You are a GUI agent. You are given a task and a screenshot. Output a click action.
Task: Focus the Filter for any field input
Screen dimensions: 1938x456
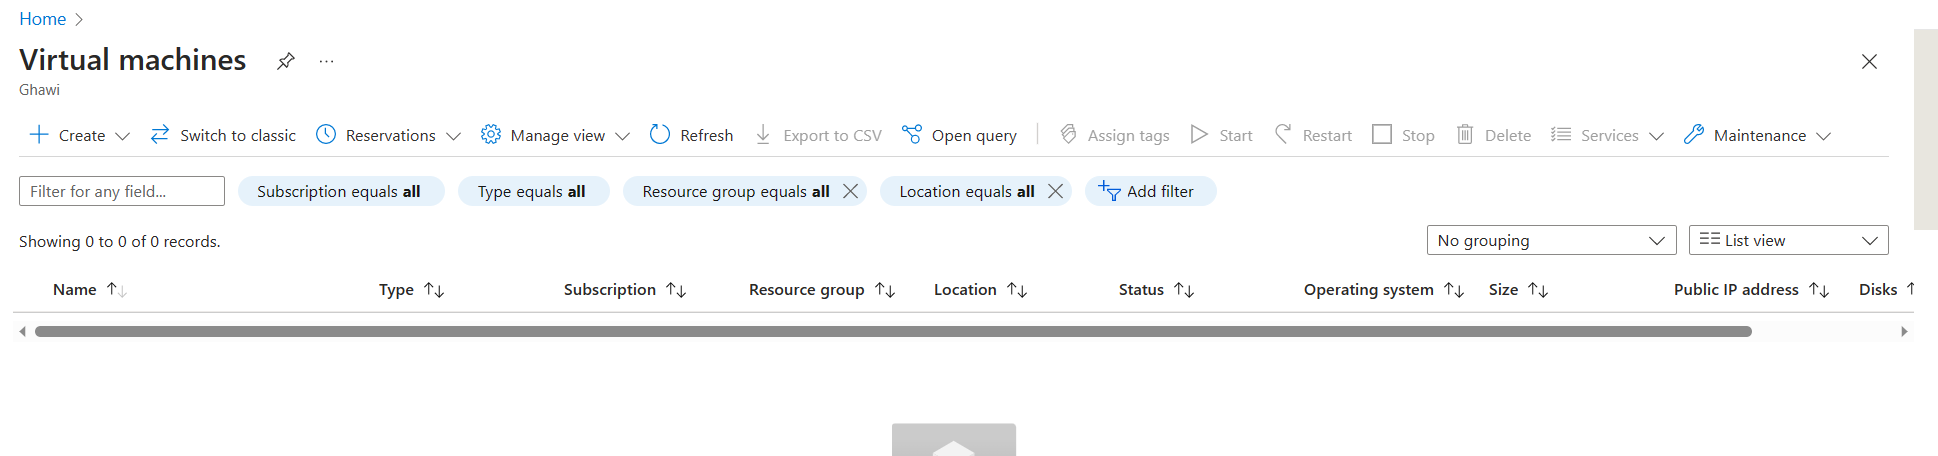pos(122,191)
